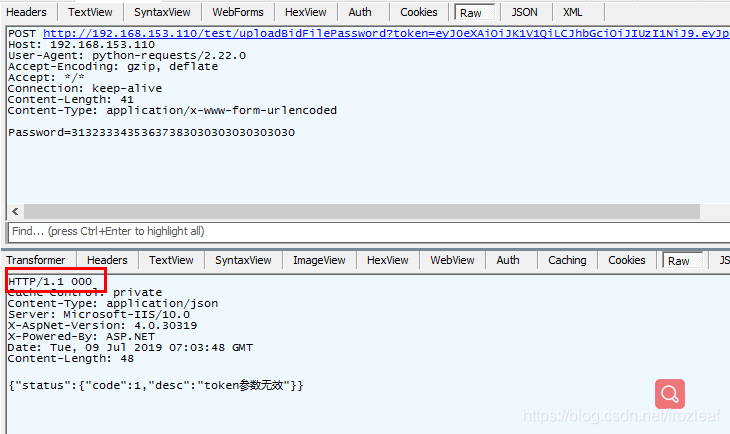
Task: Select the WebForms tab
Action: pos(238,12)
